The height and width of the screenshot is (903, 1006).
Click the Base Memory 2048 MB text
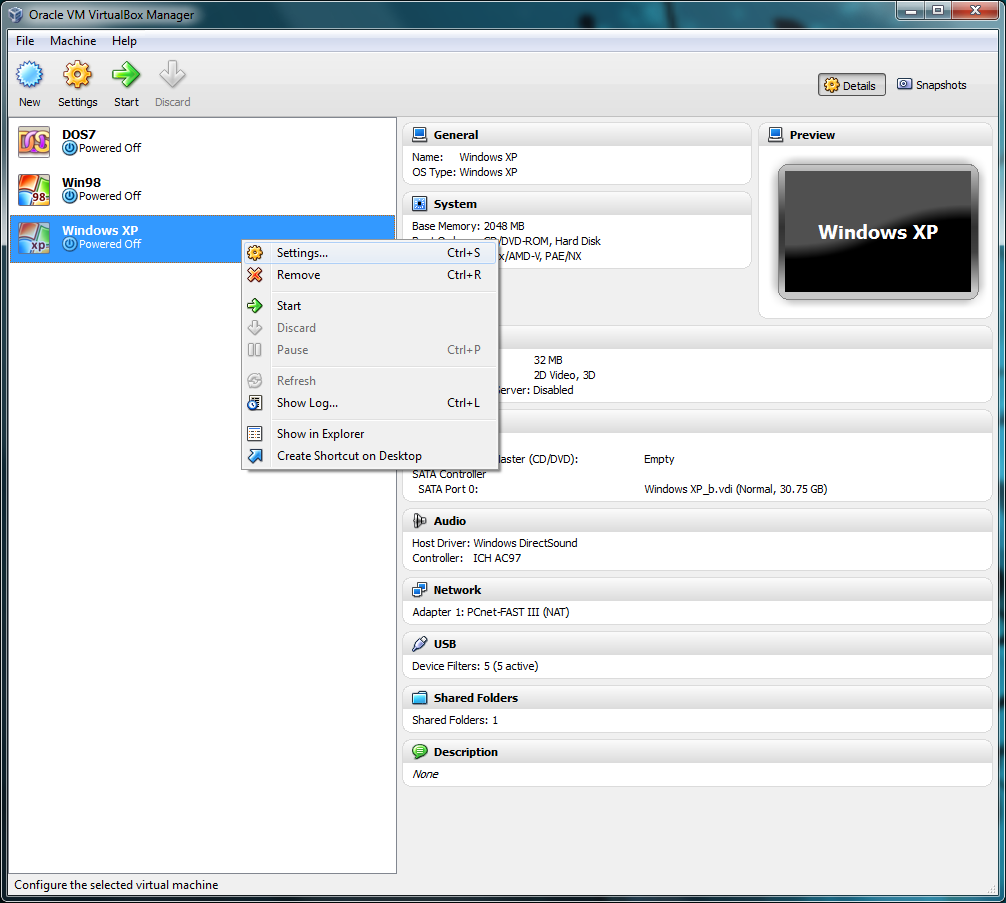pos(468,226)
